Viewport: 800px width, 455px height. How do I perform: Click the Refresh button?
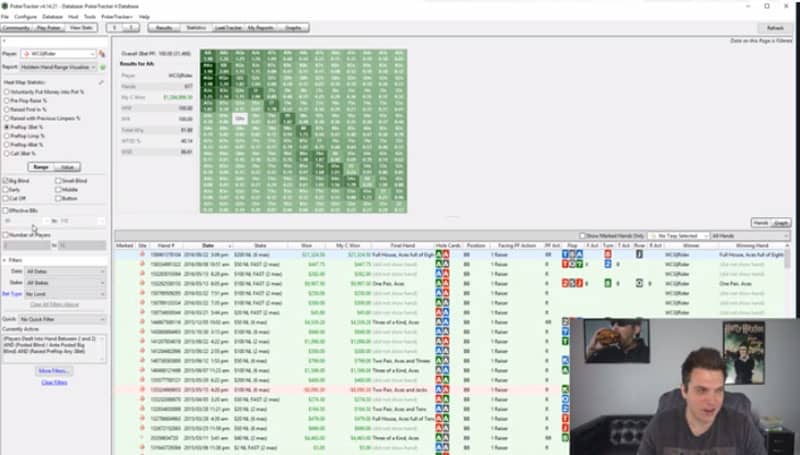pos(775,28)
